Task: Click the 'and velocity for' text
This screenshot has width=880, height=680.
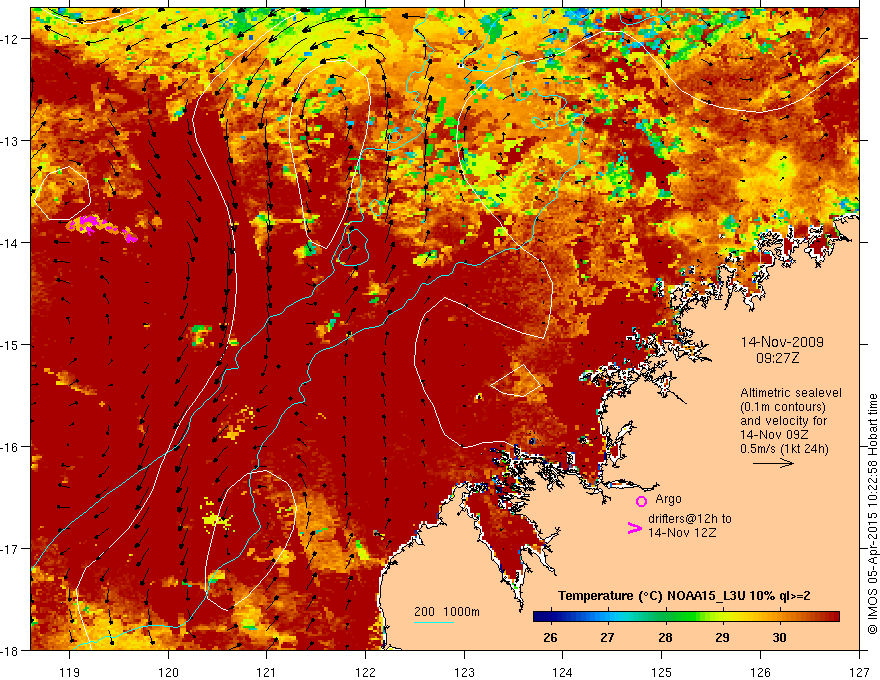Action: point(783,421)
